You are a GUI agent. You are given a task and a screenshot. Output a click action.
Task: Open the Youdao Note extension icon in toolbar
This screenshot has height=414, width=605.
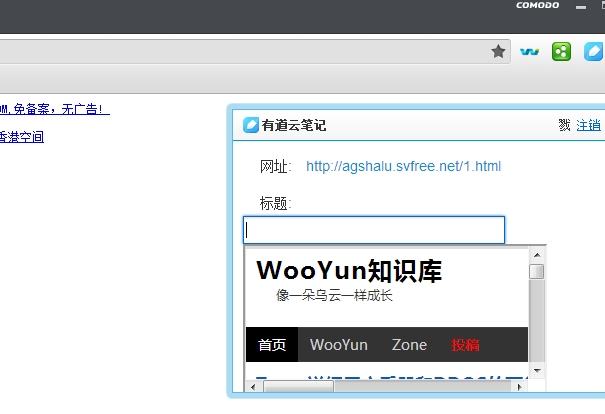(594, 51)
